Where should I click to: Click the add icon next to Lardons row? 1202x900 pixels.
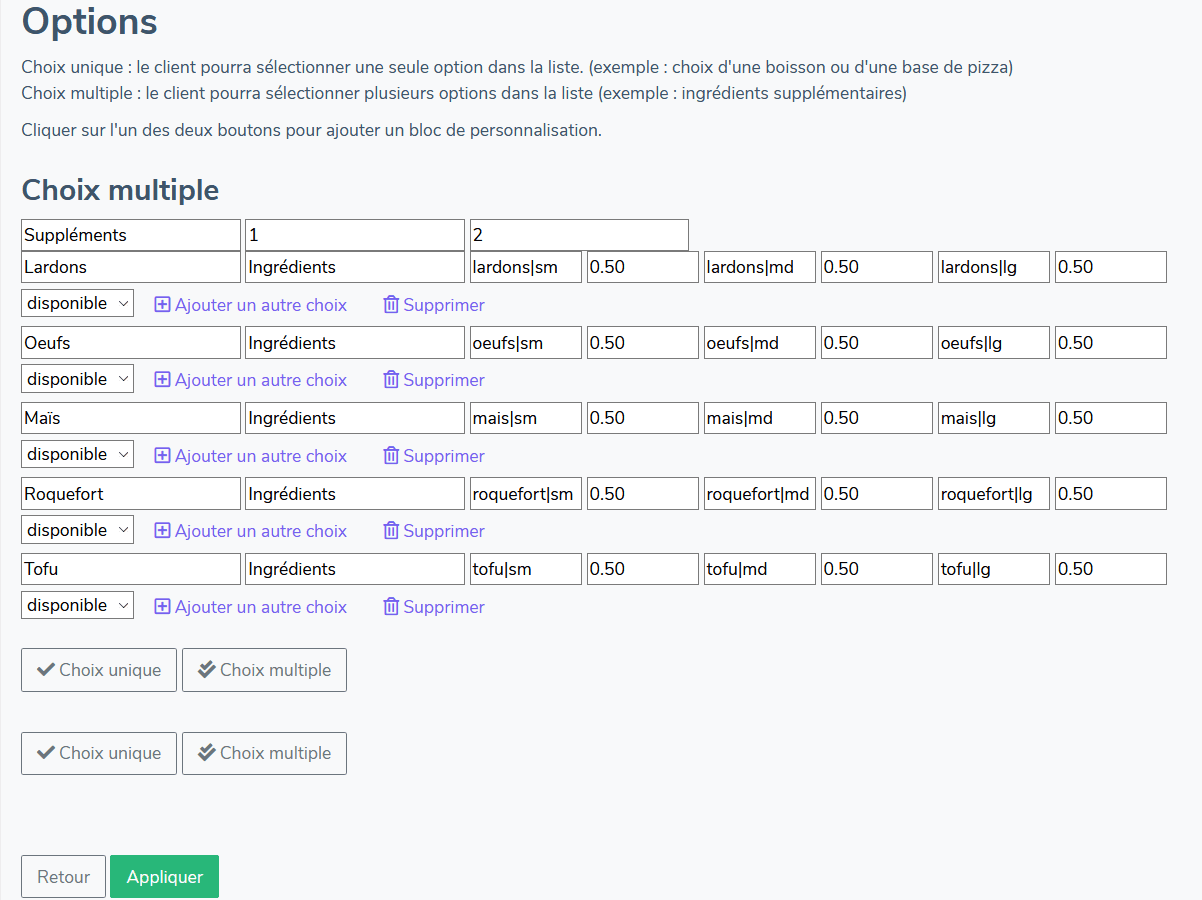pos(162,304)
